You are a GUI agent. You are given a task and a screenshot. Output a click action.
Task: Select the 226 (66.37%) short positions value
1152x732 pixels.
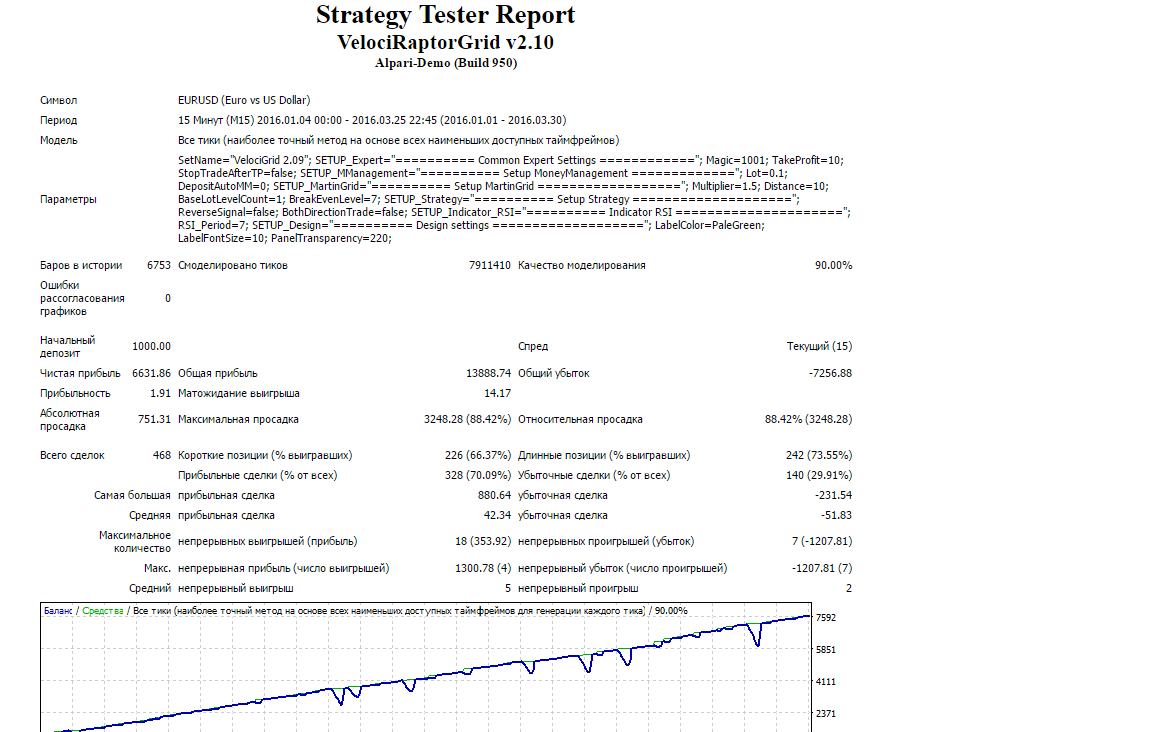478,456
